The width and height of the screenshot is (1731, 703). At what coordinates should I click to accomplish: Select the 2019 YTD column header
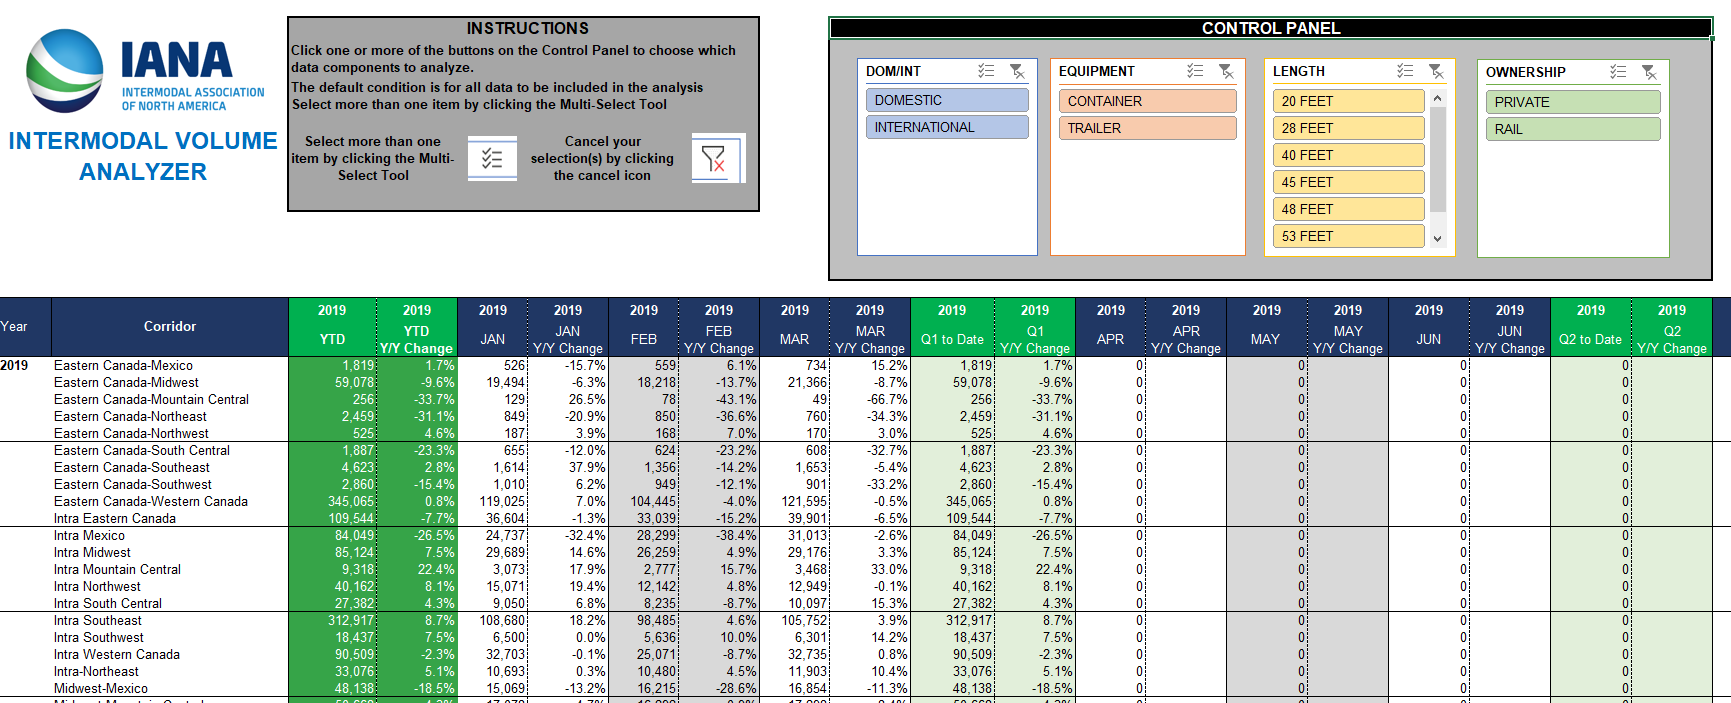click(332, 327)
